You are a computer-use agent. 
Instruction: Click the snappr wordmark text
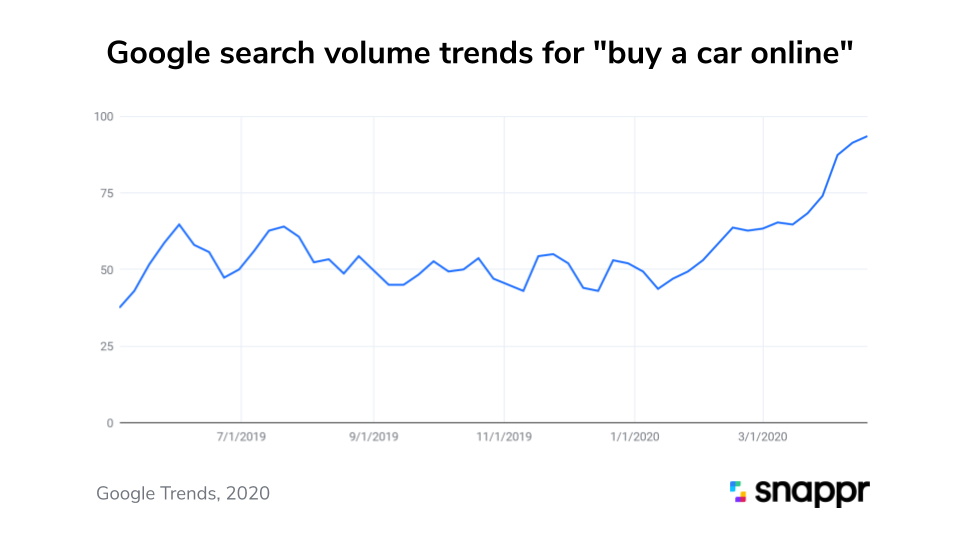click(x=812, y=492)
